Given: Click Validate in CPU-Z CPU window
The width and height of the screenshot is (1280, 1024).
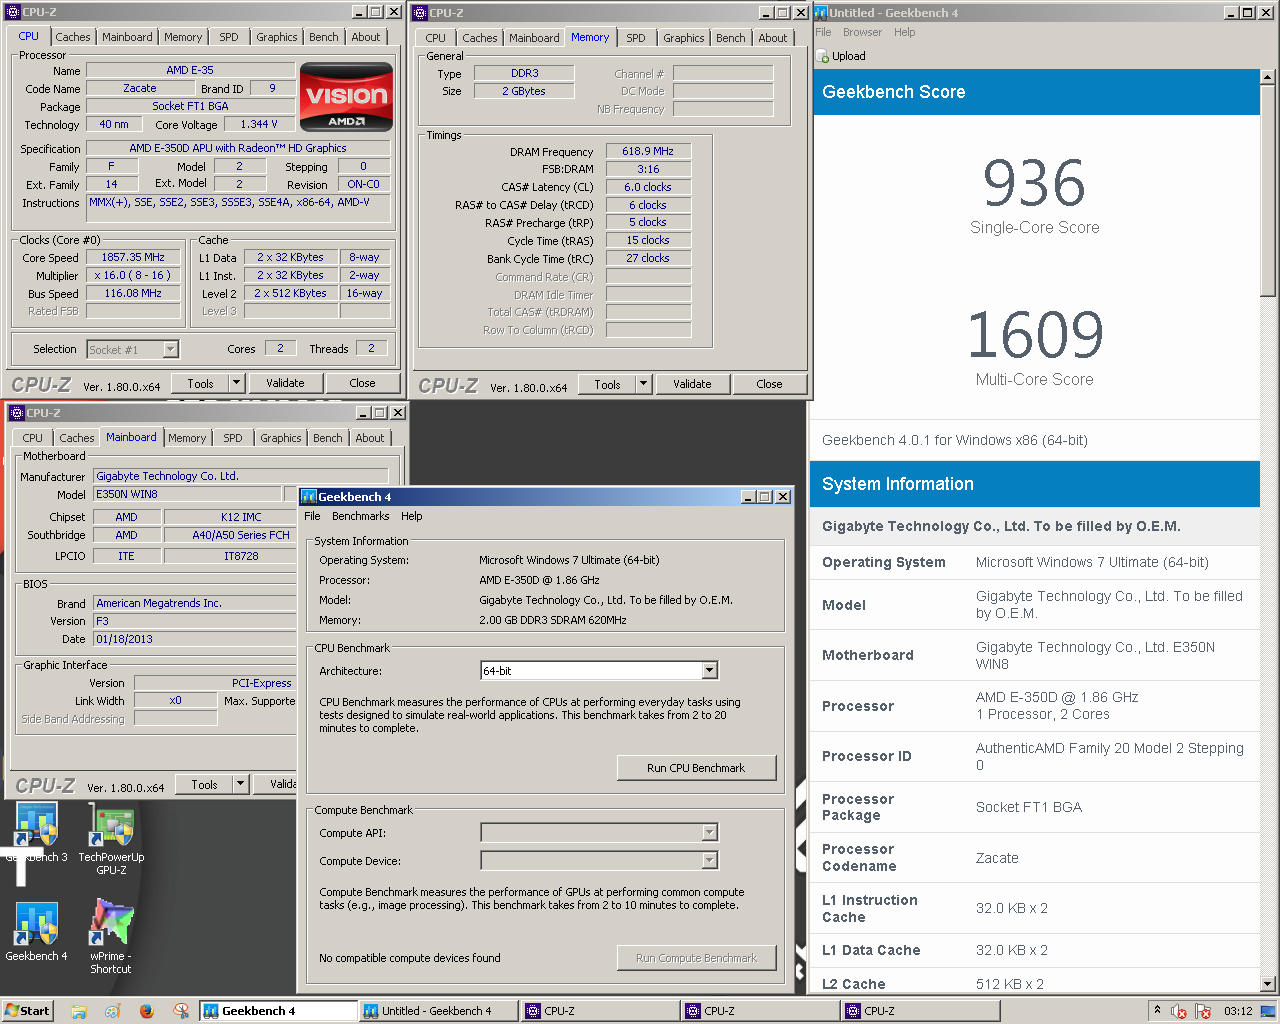Looking at the screenshot, I should 285,383.
